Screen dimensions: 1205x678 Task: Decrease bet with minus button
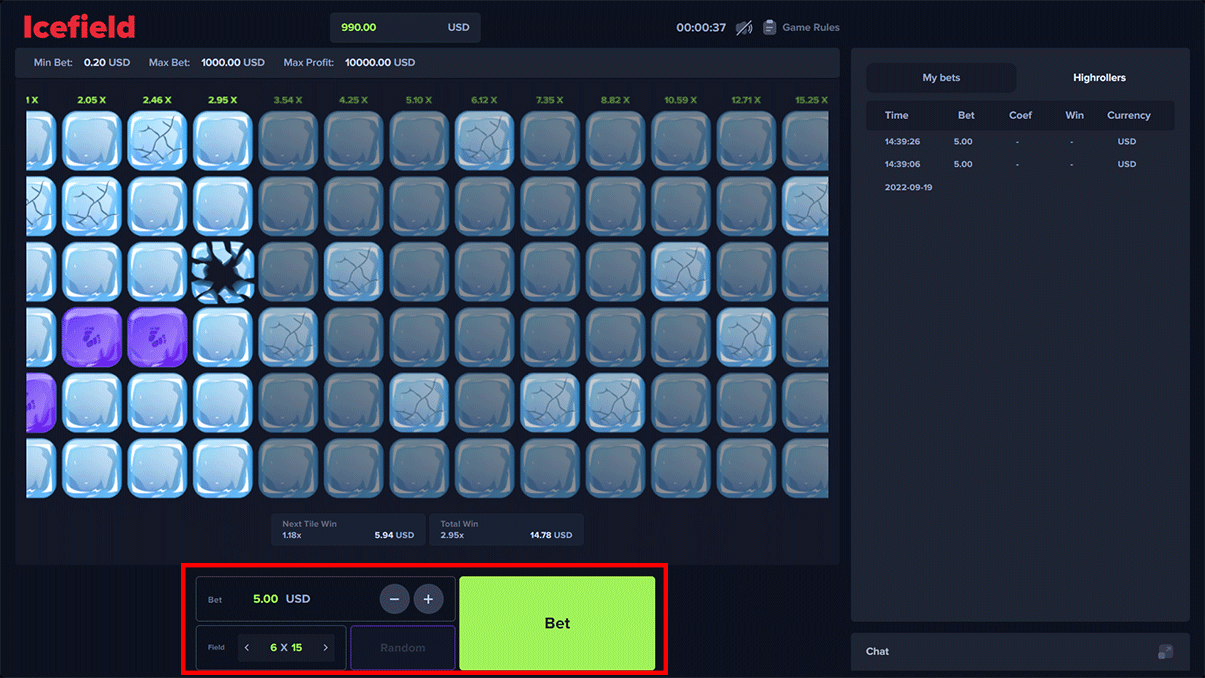(x=394, y=599)
